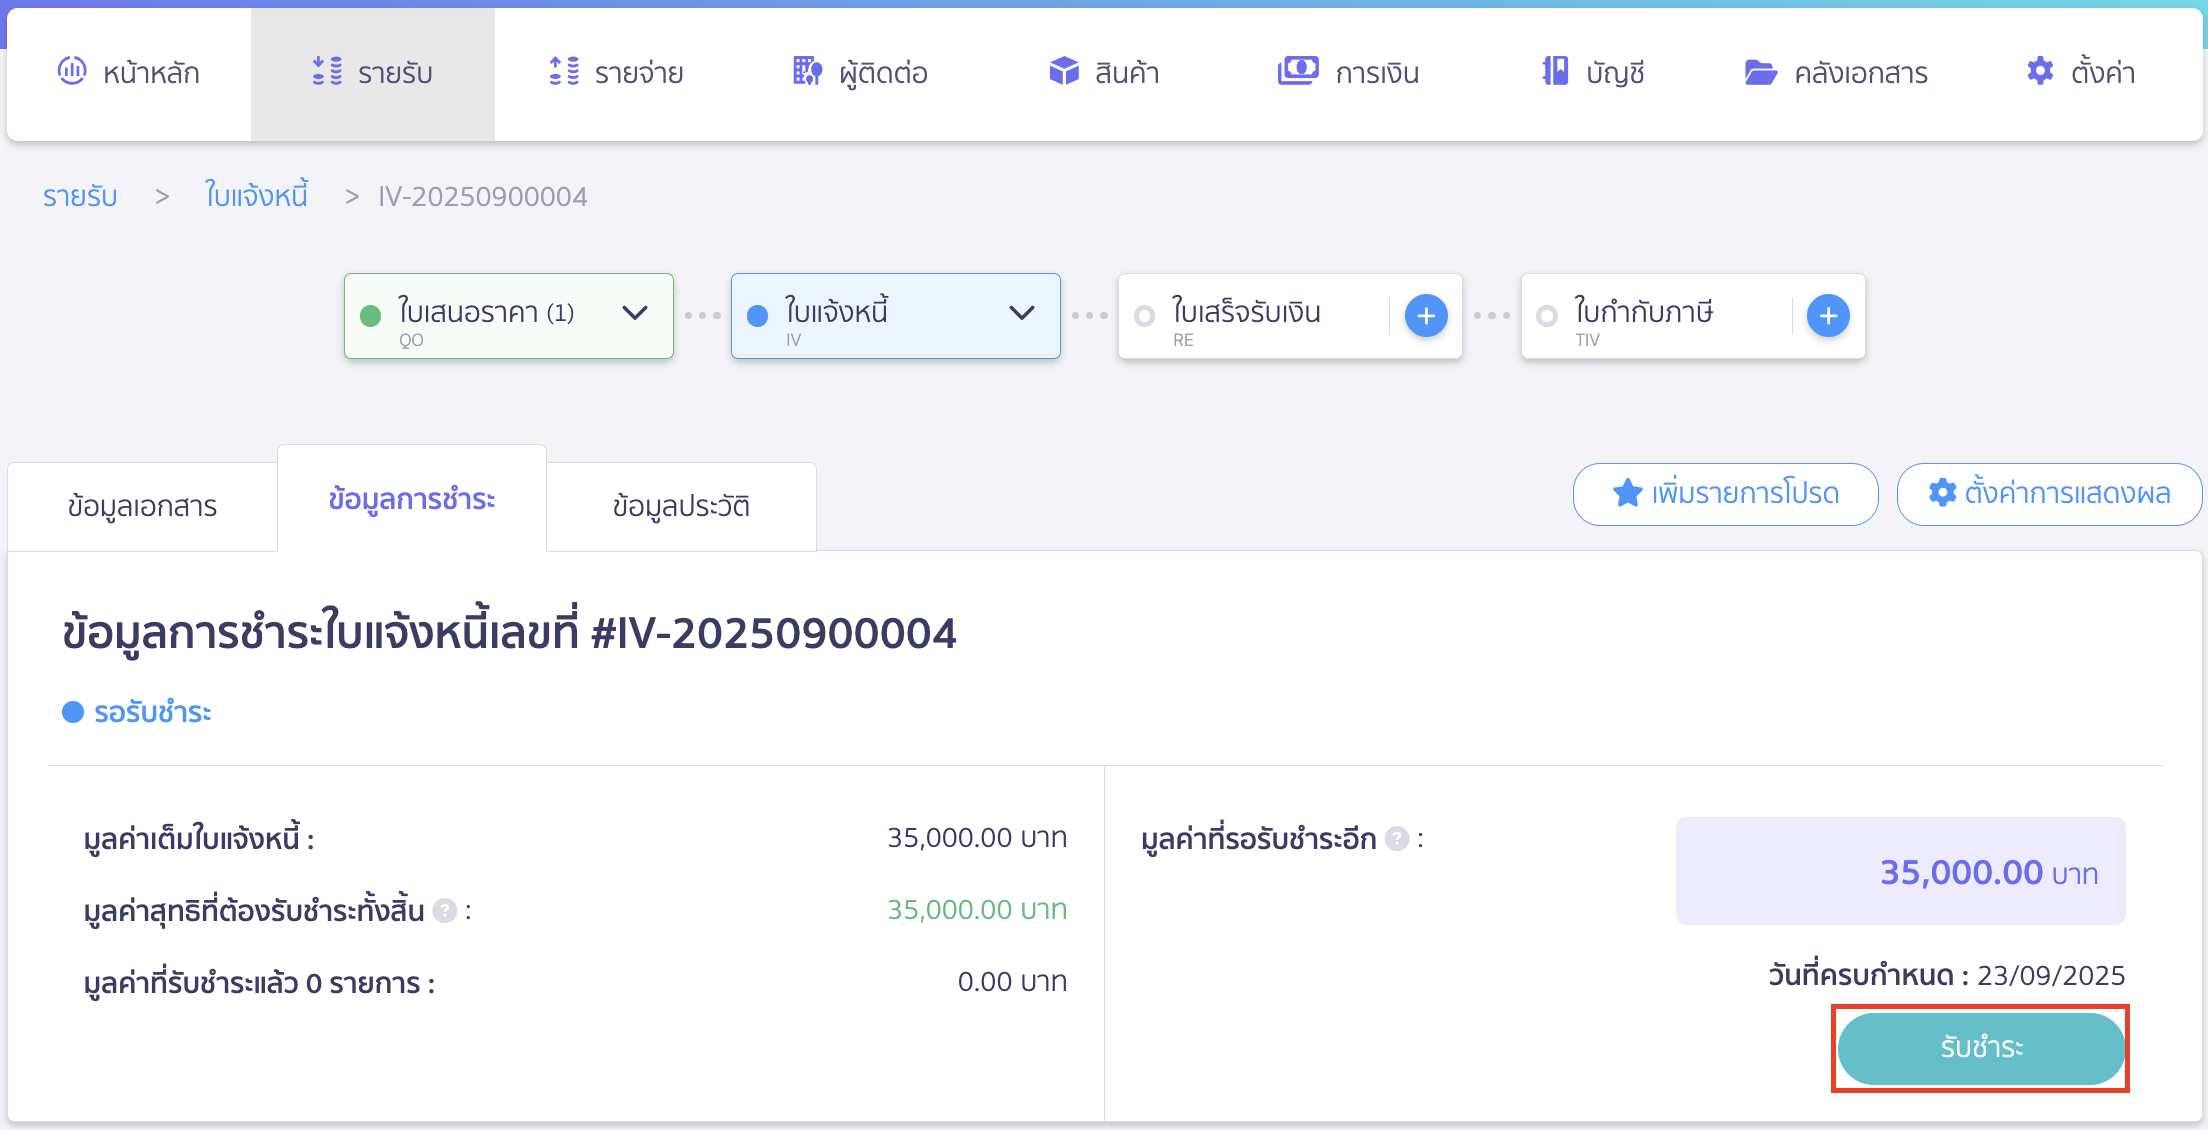Expand the ใบเสนอราคา (1) dropdown chevron

(635, 313)
